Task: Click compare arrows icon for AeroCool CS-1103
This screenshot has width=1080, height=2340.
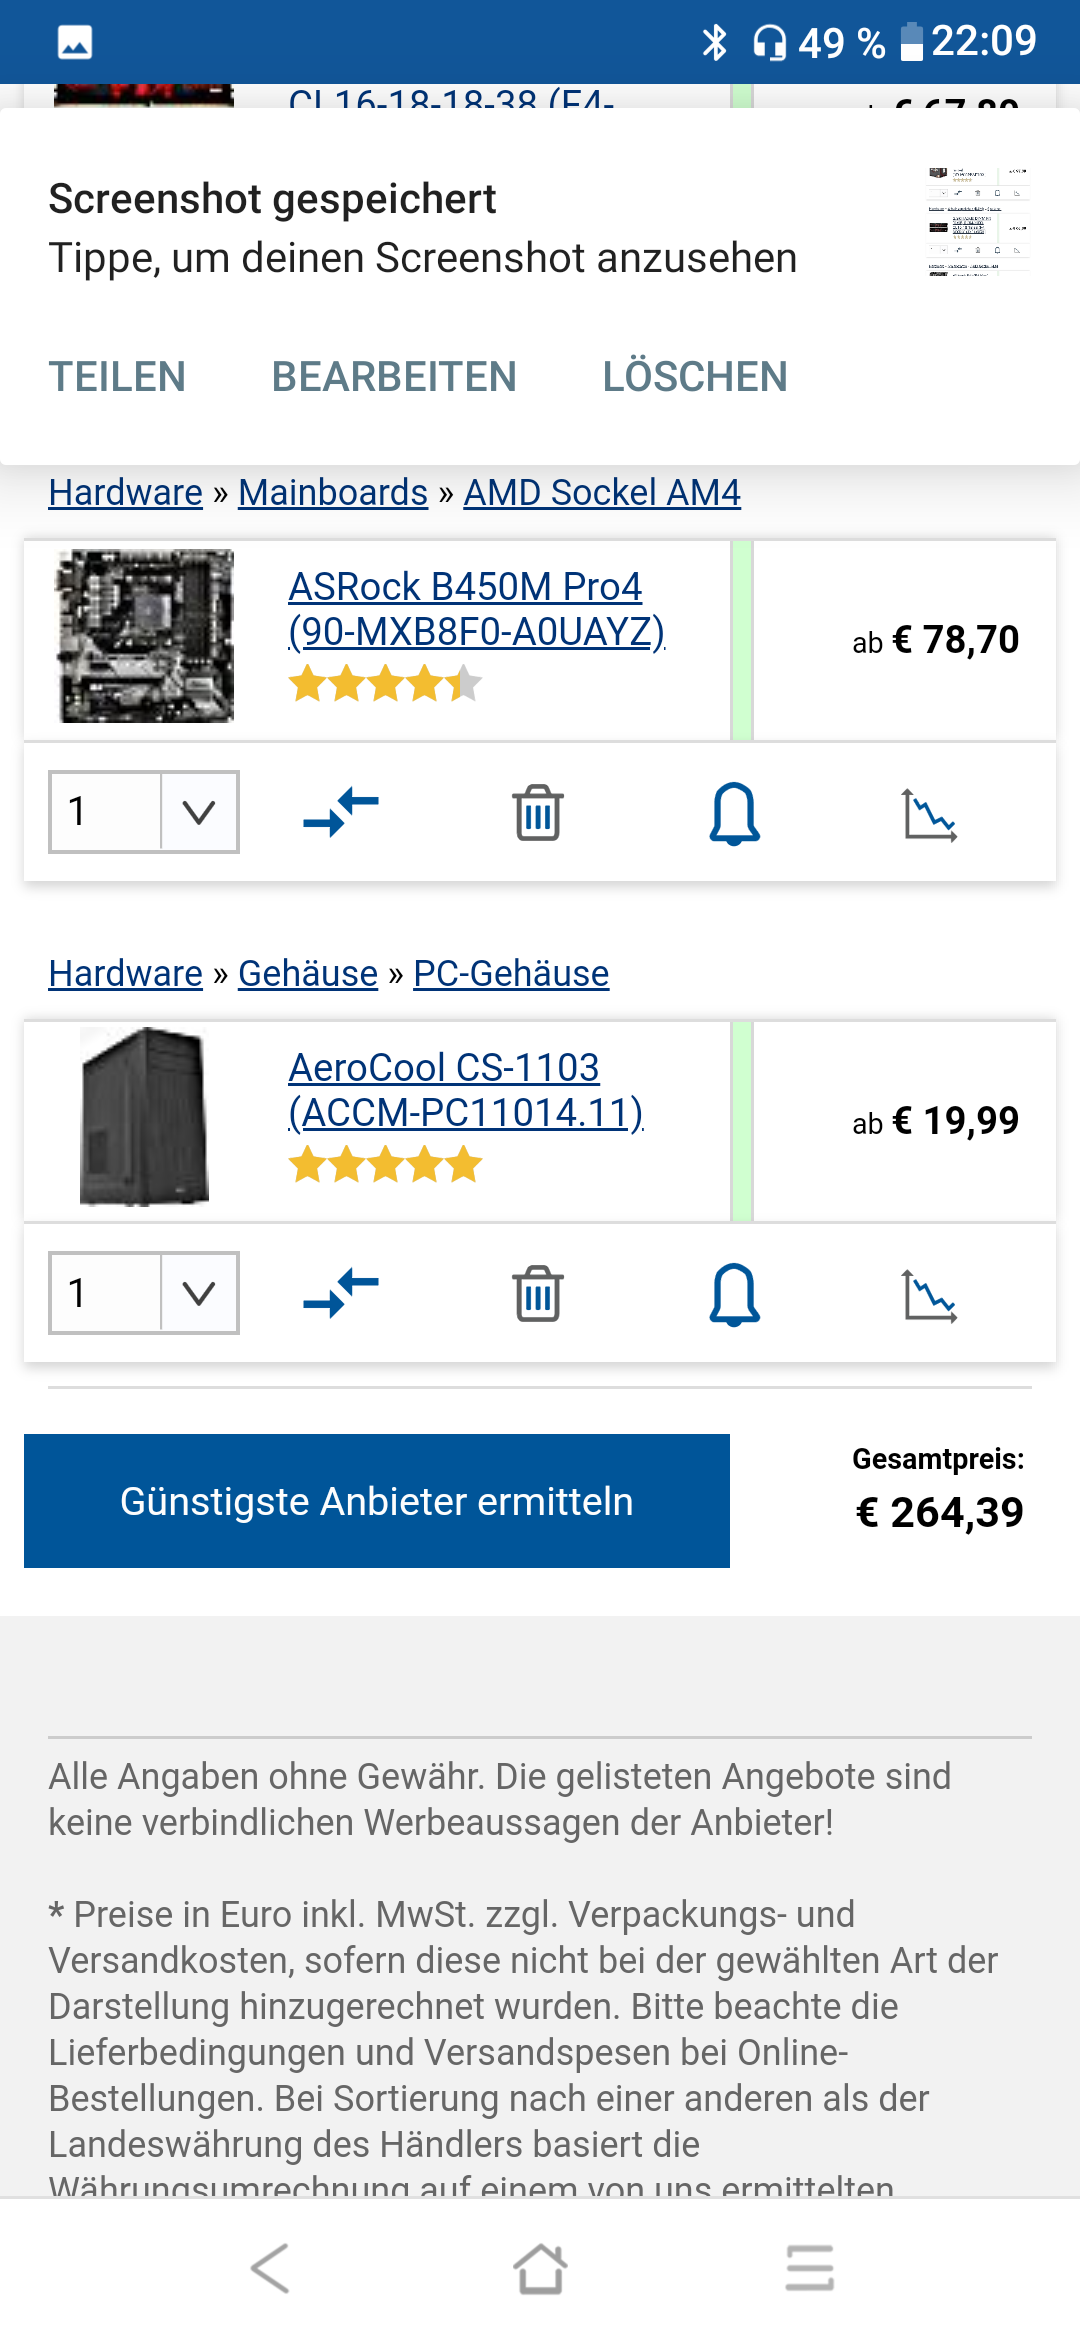Action: point(341,1293)
